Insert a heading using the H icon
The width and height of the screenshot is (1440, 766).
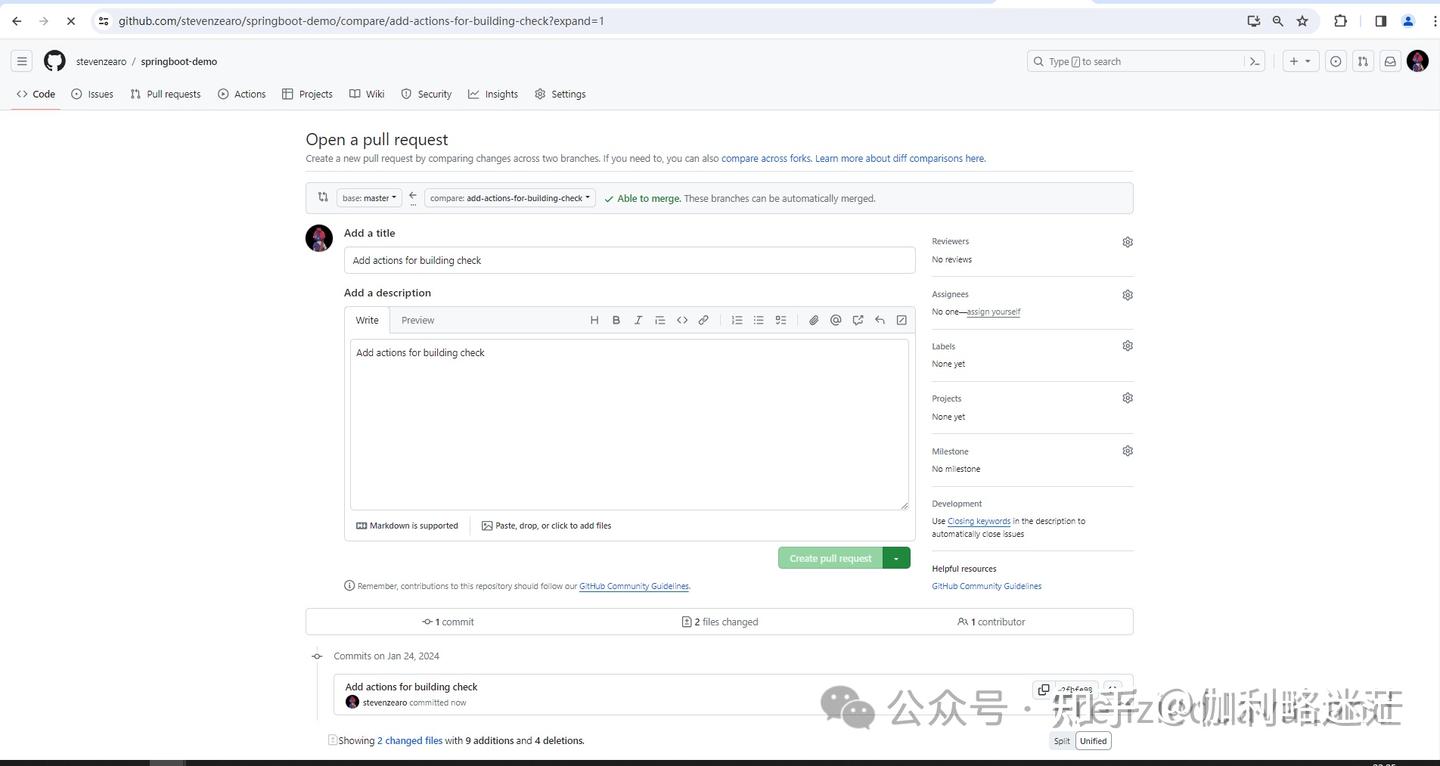(594, 320)
